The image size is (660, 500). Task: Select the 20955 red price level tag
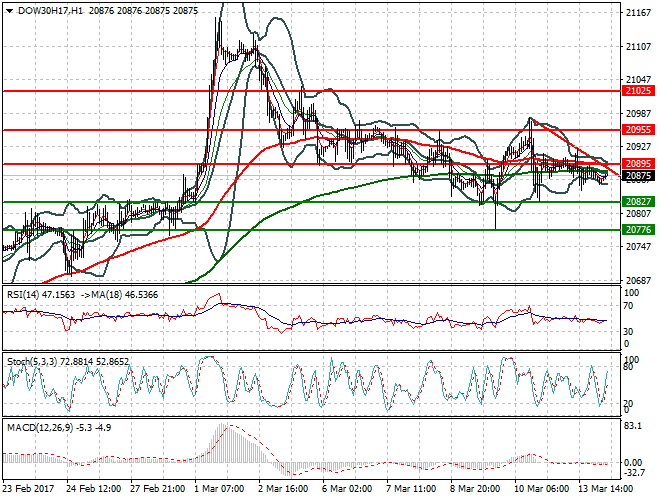coord(637,129)
